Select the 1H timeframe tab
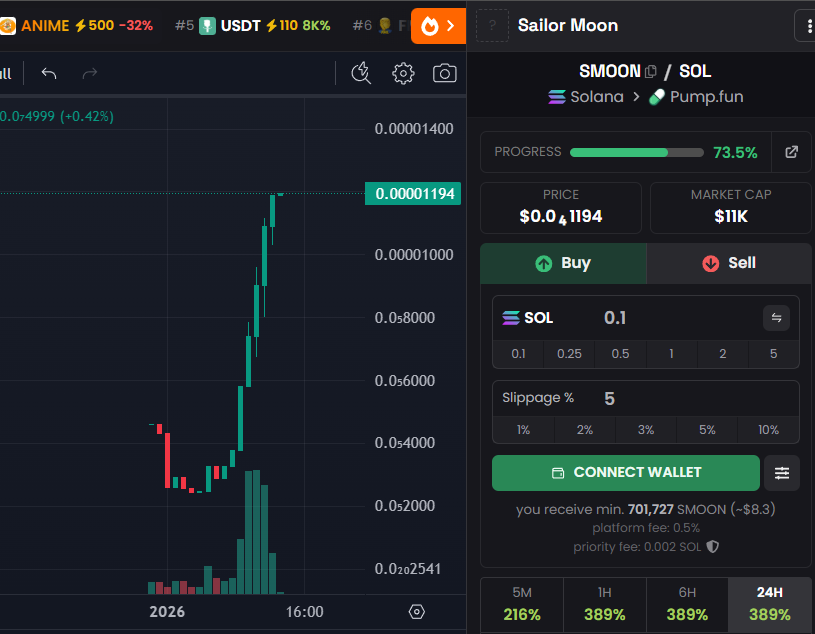The image size is (815, 634). pos(604,604)
